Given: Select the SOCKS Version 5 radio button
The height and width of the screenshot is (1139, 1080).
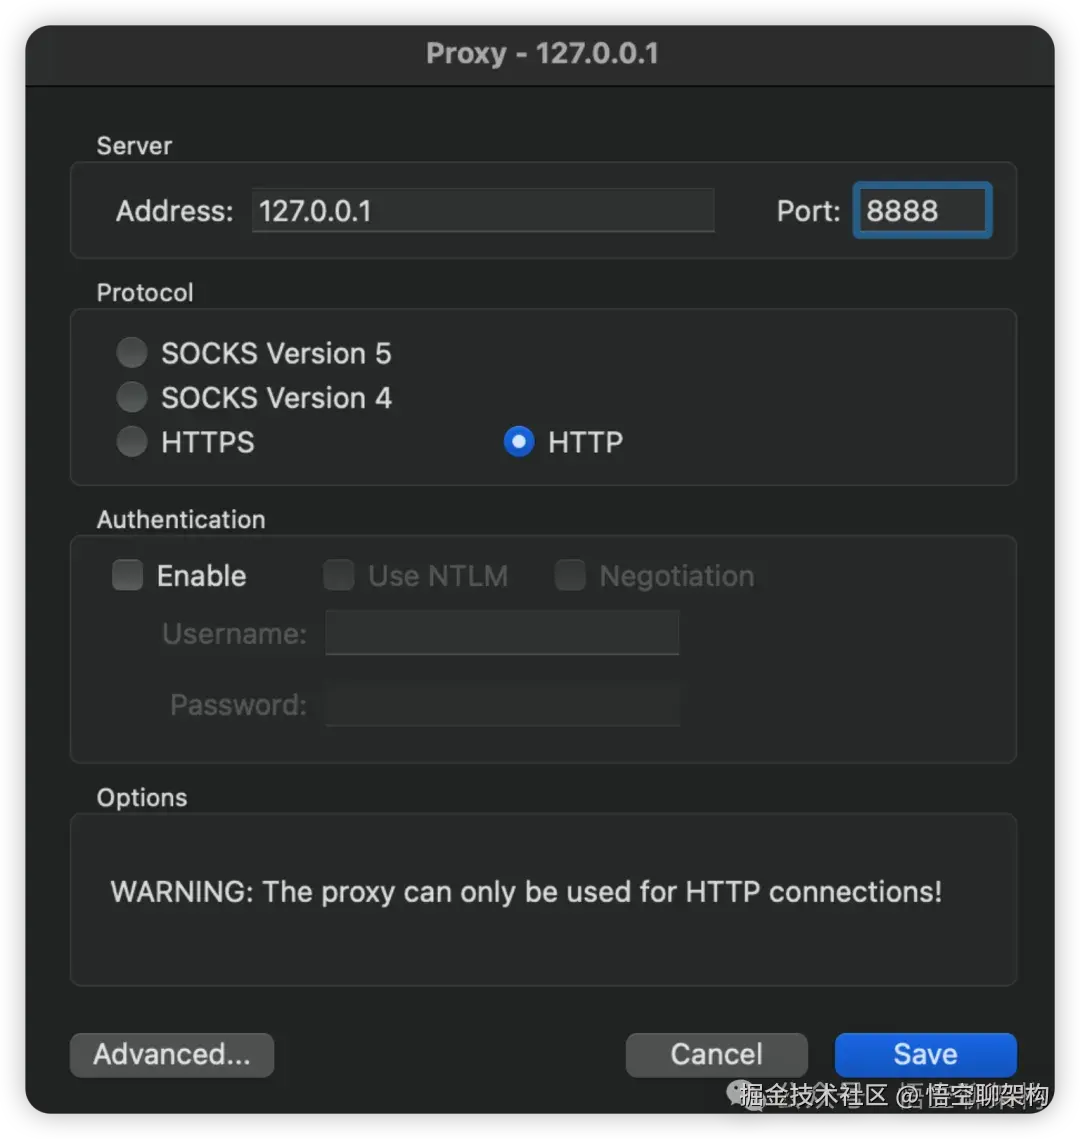Looking at the screenshot, I should coord(132,353).
